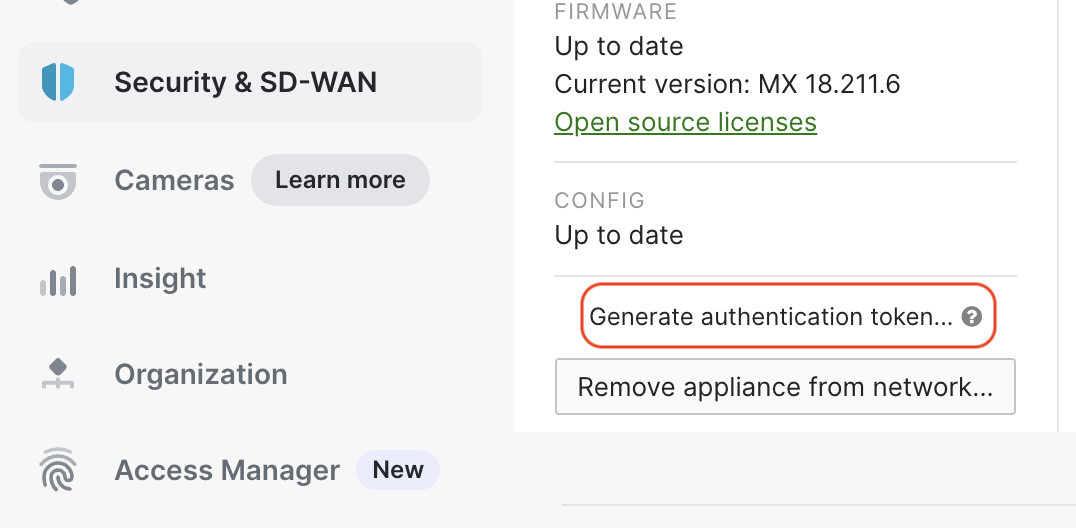Click the FIRMWARE section heading

[x=616, y=12]
